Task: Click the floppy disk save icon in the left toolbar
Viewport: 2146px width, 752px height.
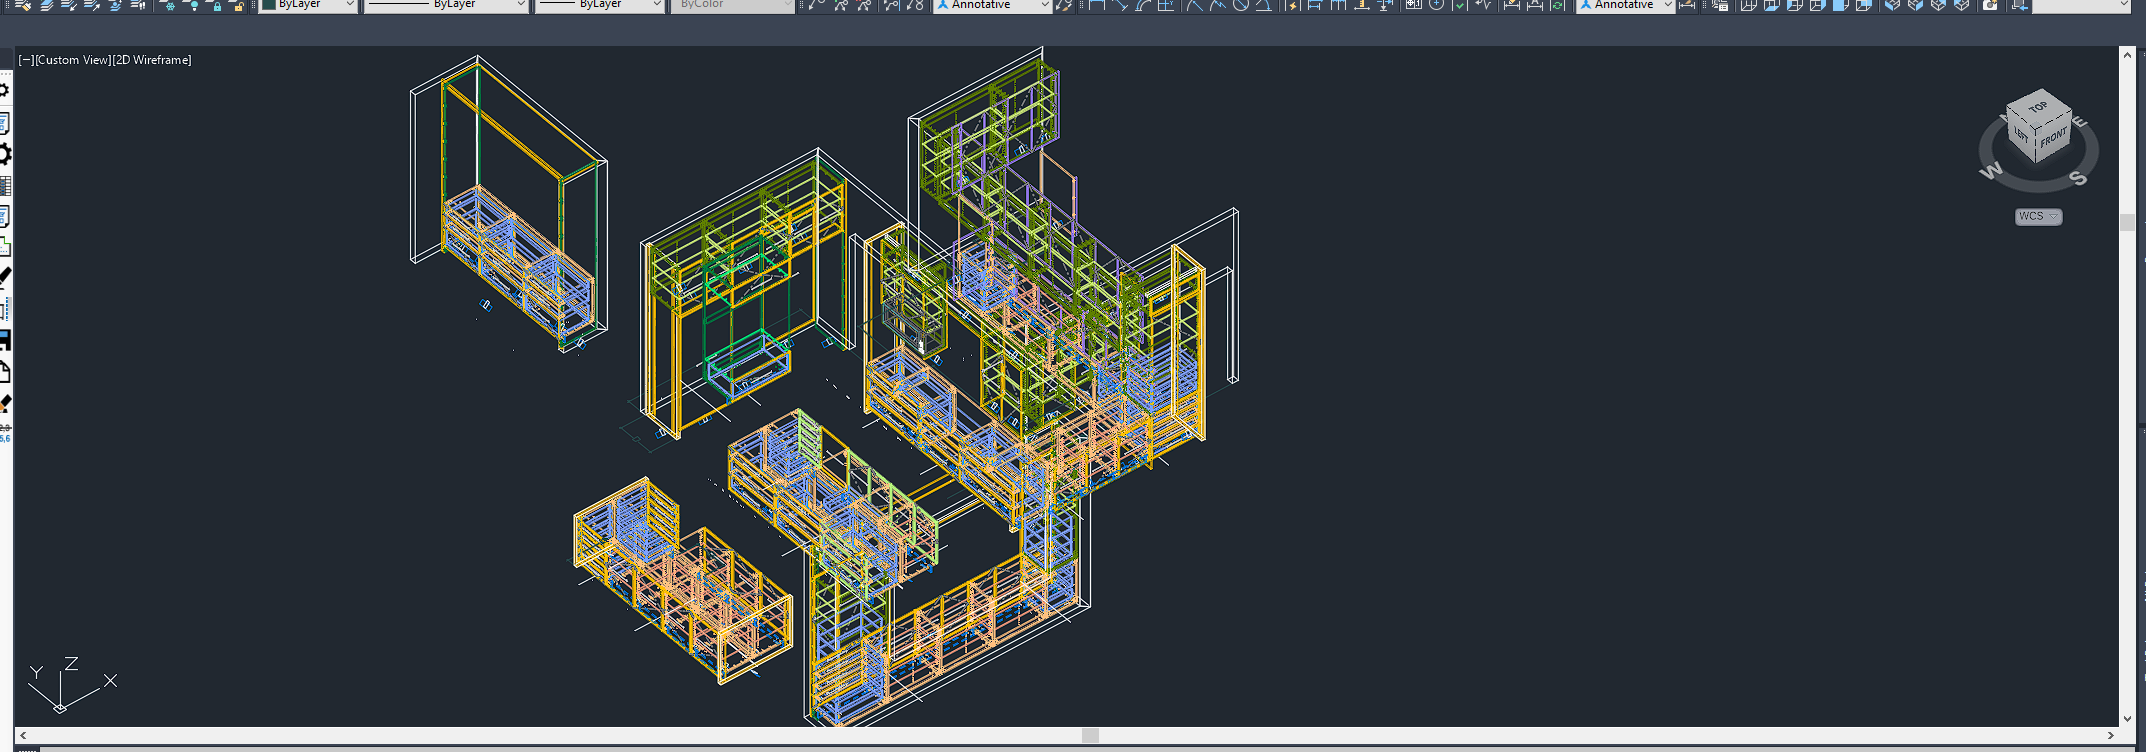Action: [x=5, y=340]
